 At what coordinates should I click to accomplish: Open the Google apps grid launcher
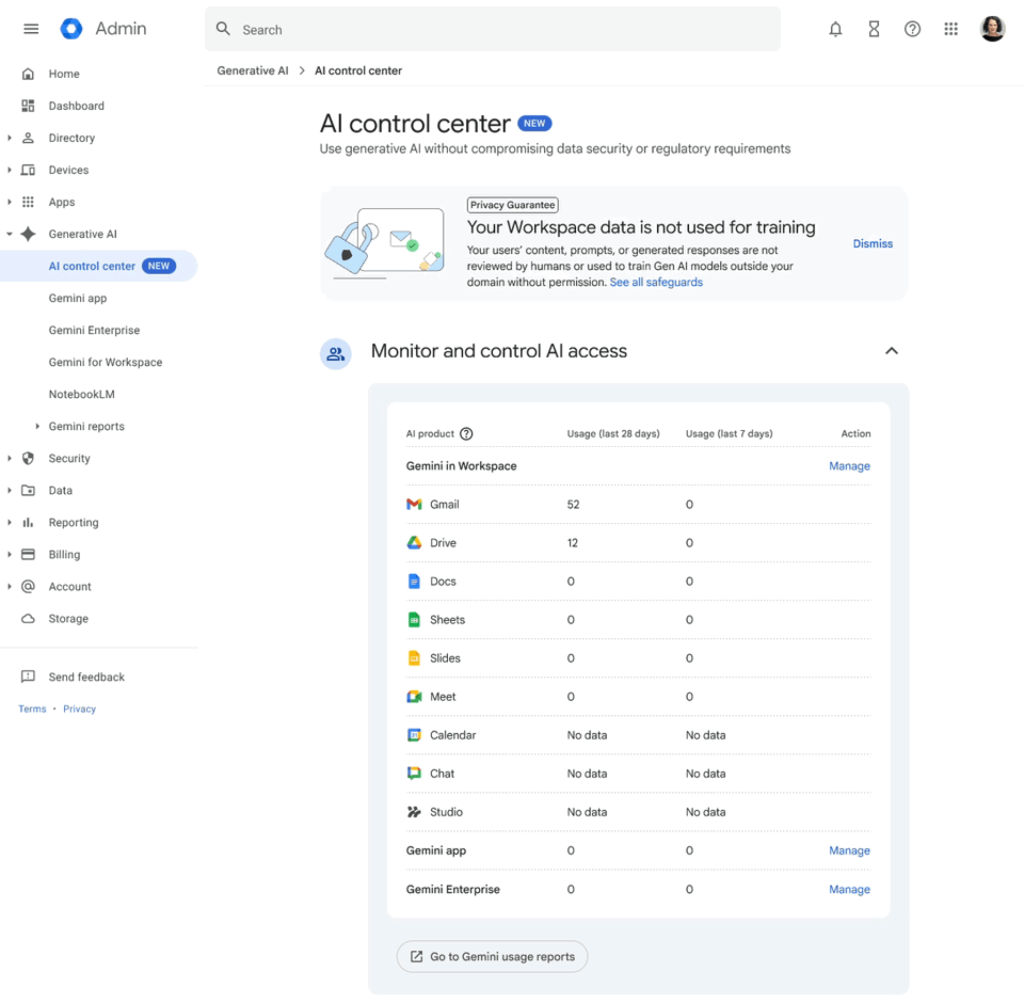click(x=951, y=29)
